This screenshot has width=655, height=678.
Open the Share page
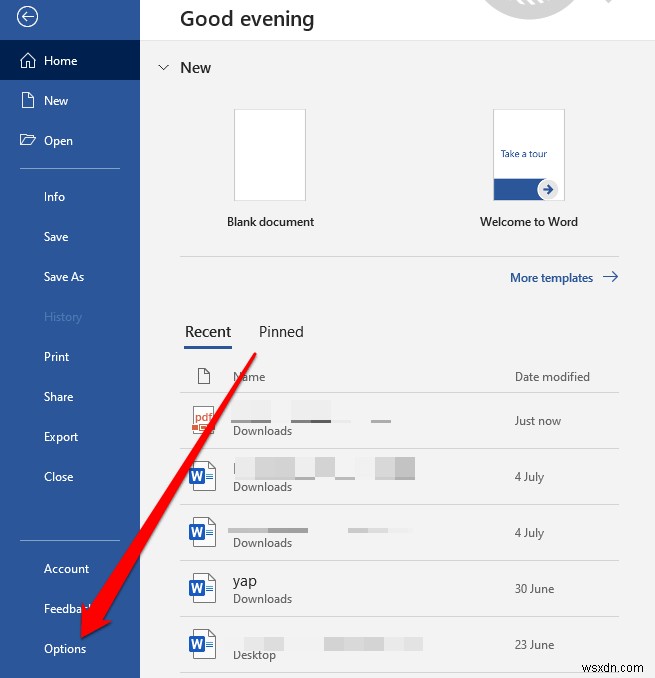pos(58,397)
